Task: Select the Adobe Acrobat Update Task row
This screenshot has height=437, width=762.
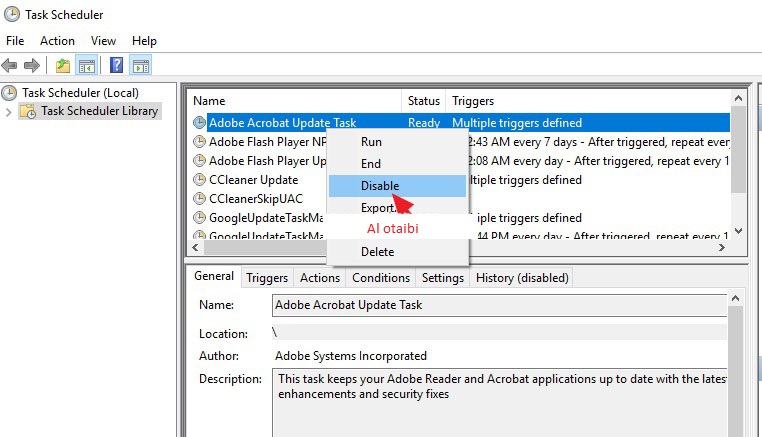Action: (x=459, y=122)
